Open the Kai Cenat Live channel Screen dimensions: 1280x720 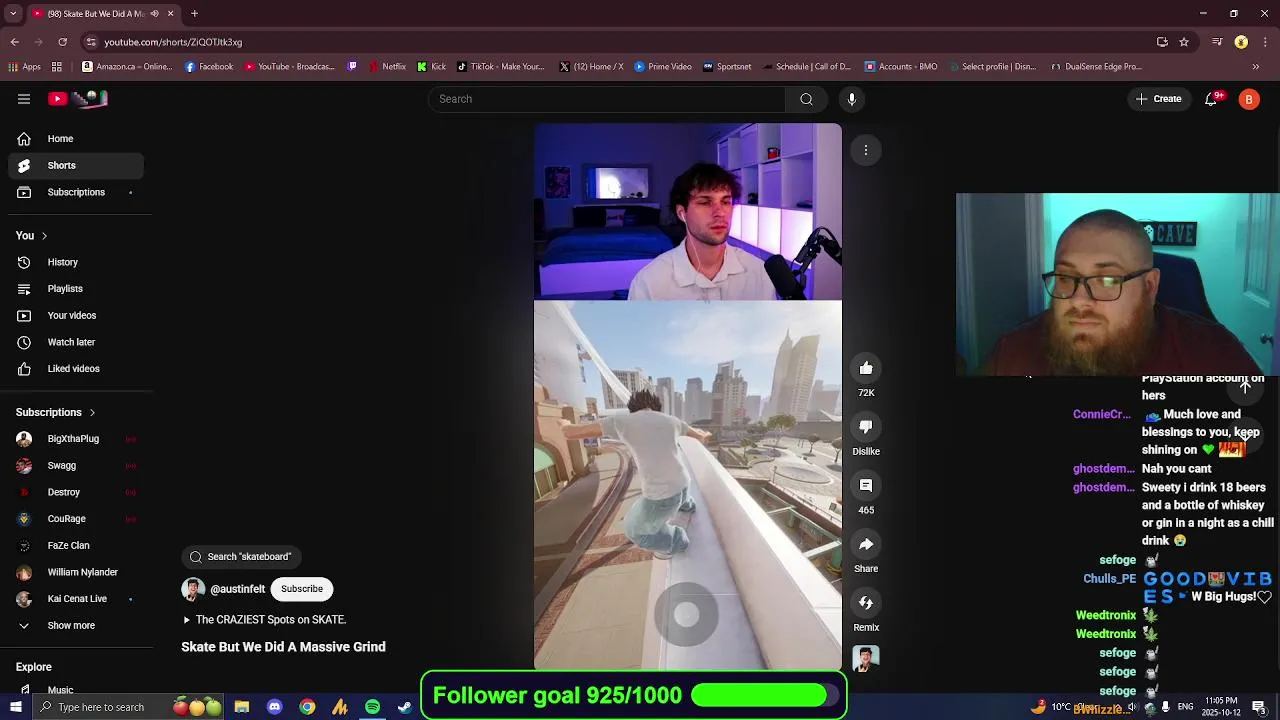[76, 599]
